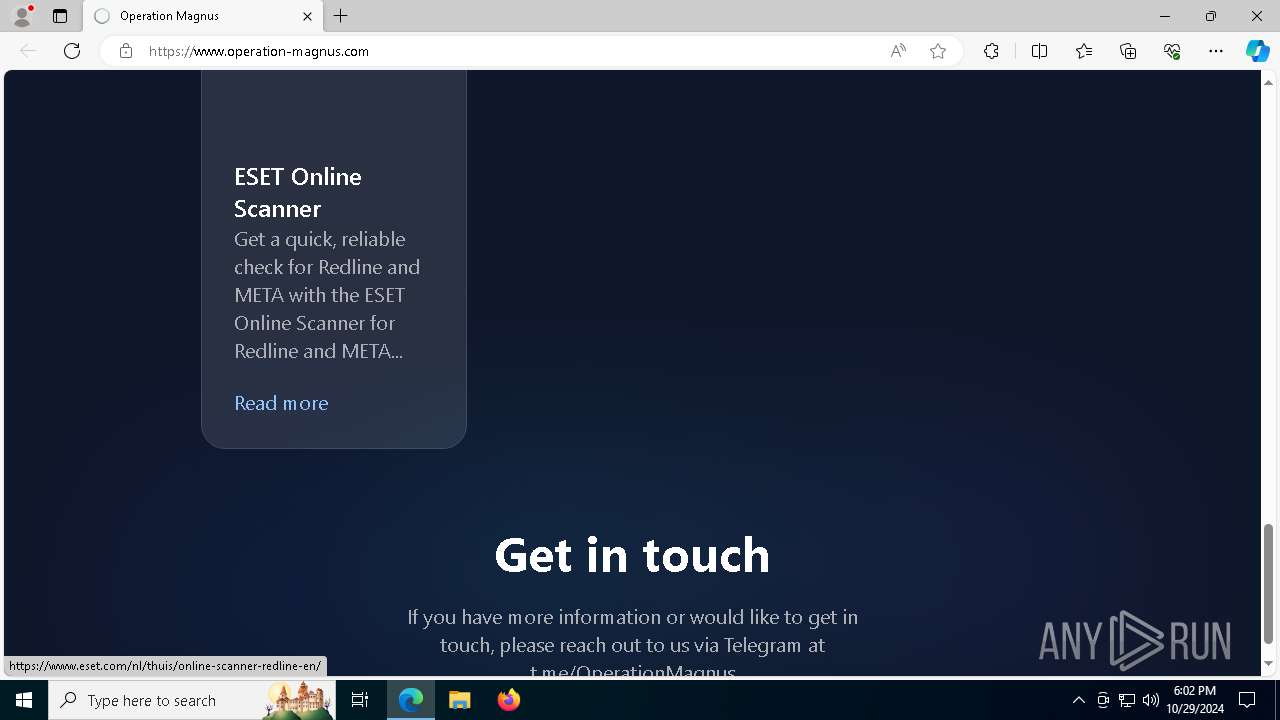Screen dimensions: 1280x720
Task: Open the network status tray icon
Action: click(x=1127, y=700)
